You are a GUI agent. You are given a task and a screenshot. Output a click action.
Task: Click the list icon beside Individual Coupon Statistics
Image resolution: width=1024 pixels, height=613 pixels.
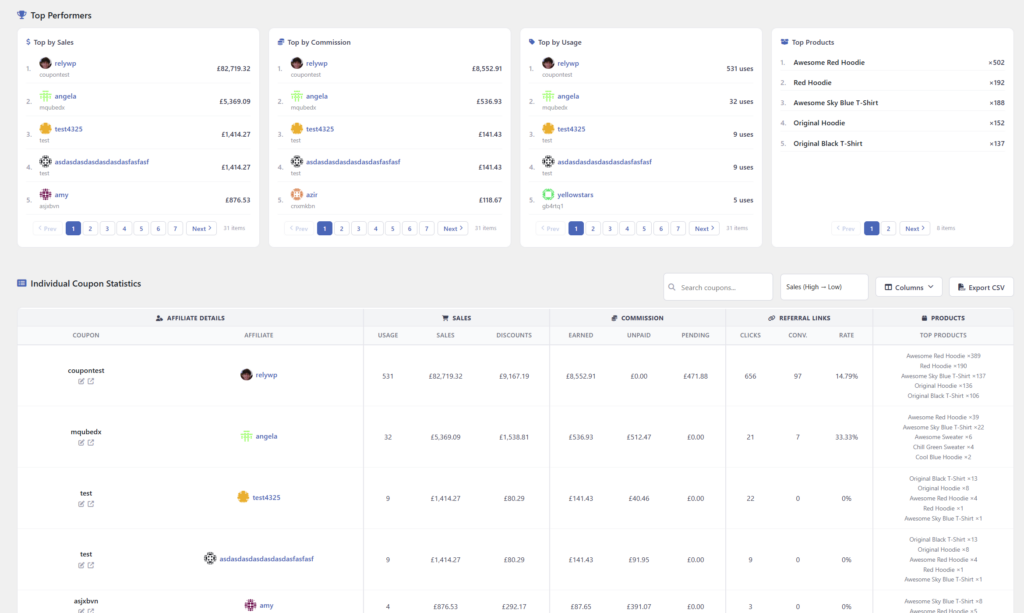(x=22, y=284)
